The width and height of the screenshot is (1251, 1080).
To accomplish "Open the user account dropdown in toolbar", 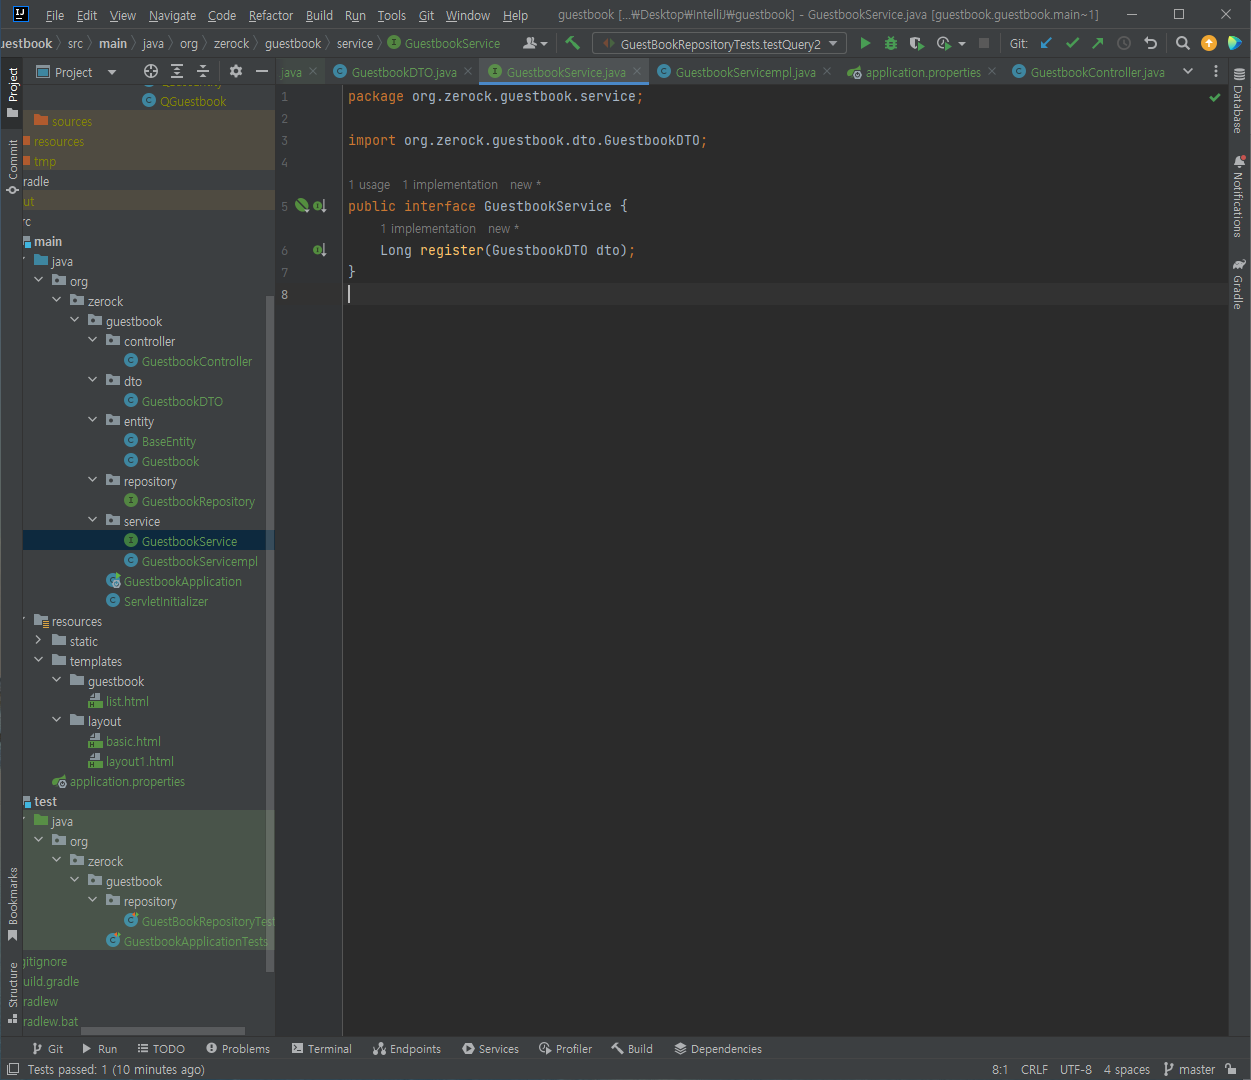I will [535, 43].
